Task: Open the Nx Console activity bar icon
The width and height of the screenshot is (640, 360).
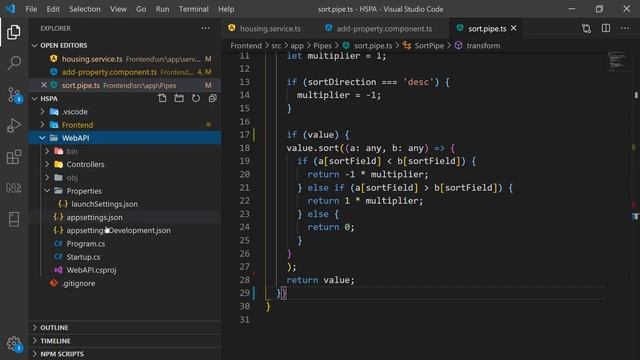Action: click(14, 188)
